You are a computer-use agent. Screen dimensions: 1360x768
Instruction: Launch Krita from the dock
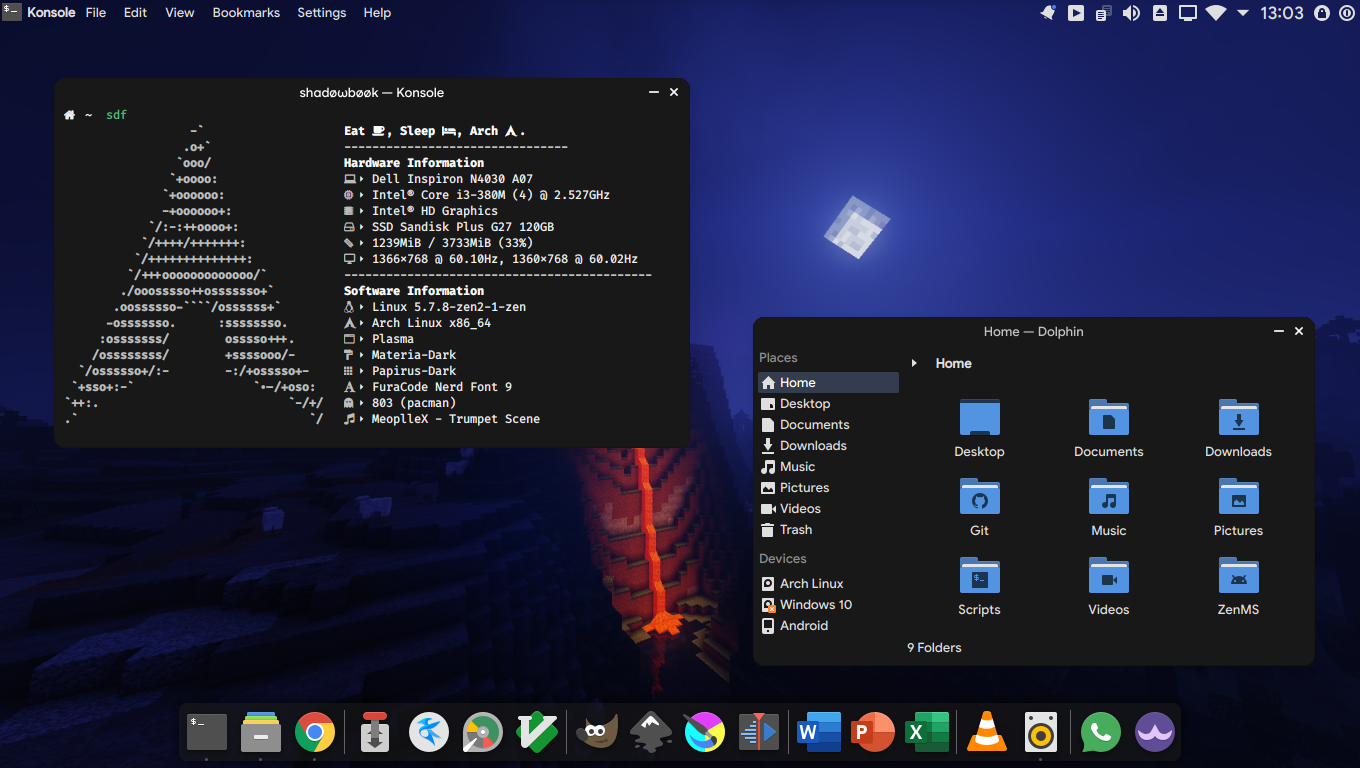click(705, 733)
